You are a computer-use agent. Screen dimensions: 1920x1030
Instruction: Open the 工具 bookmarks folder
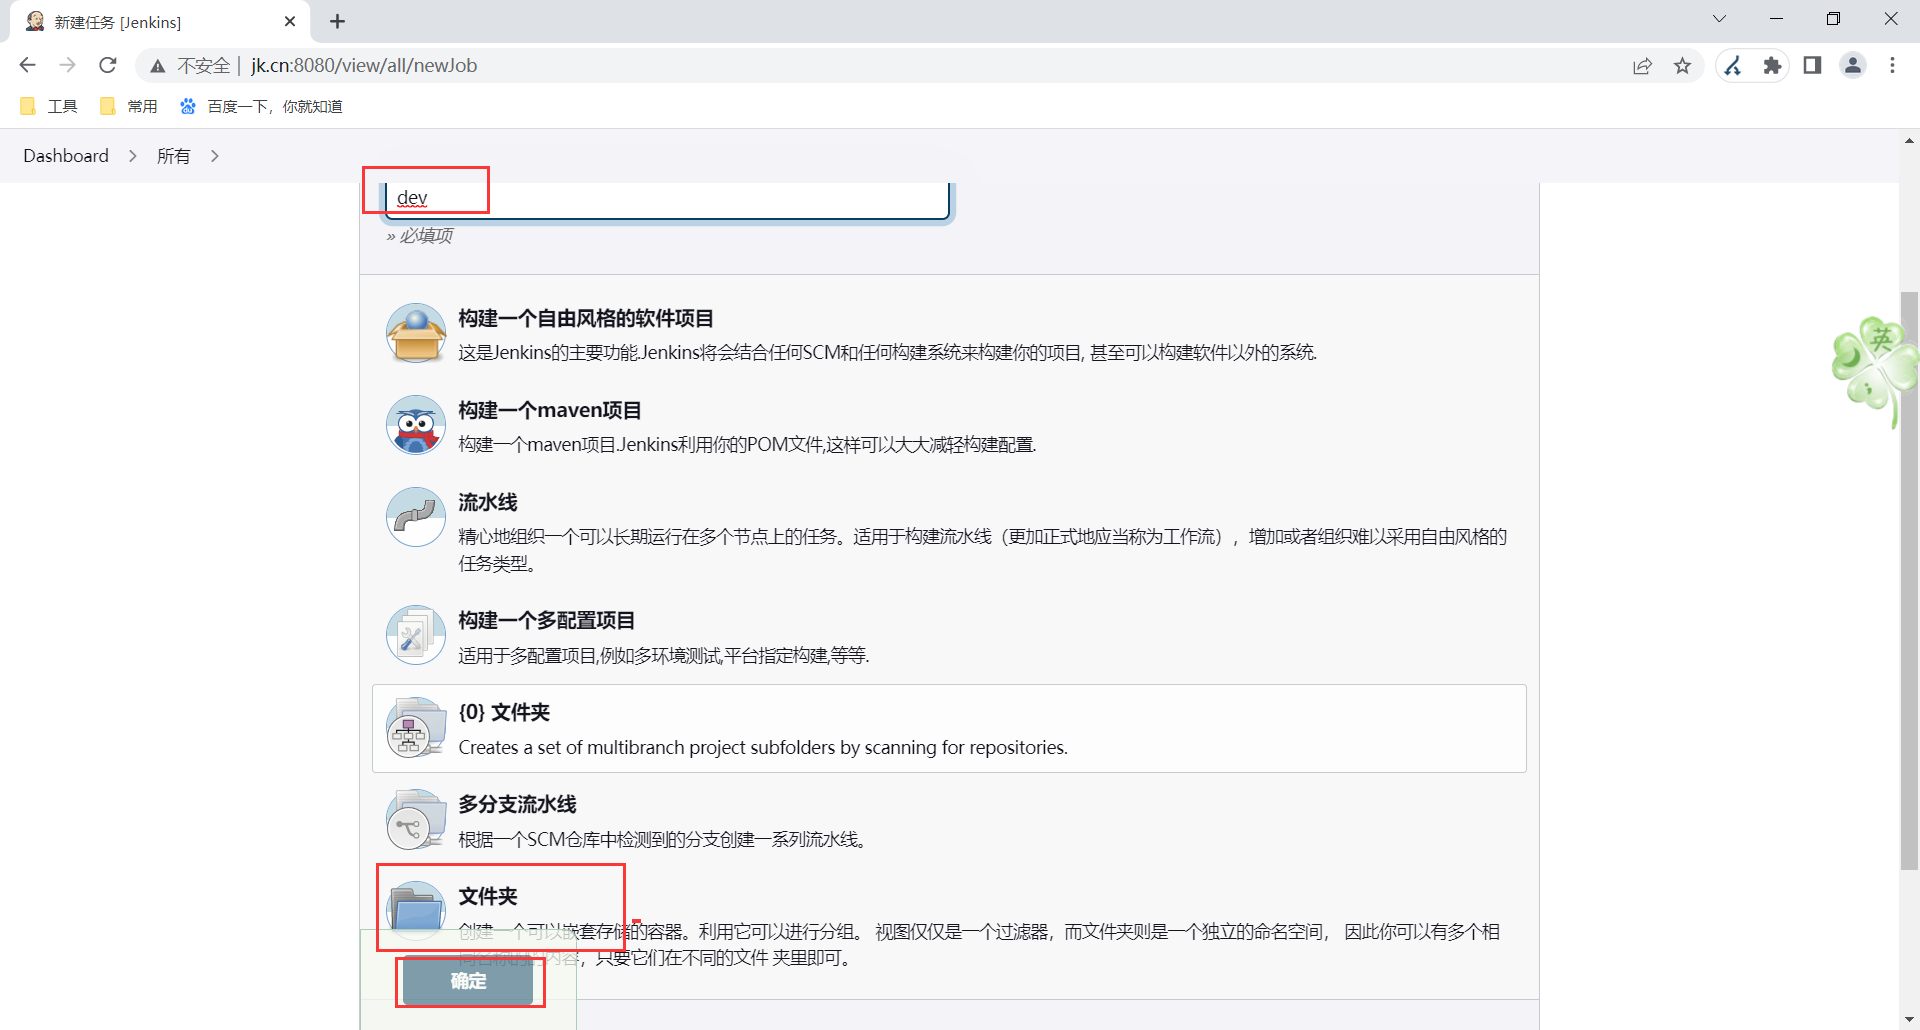pos(49,106)
